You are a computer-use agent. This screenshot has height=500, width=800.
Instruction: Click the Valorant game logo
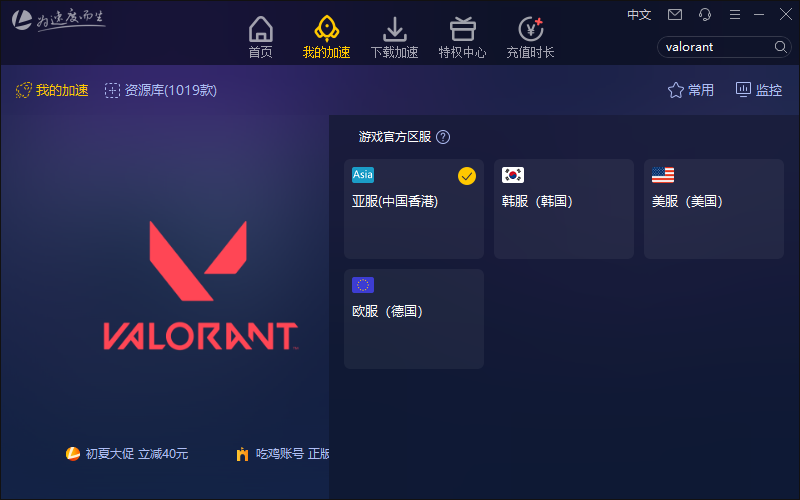pos(200,286)
